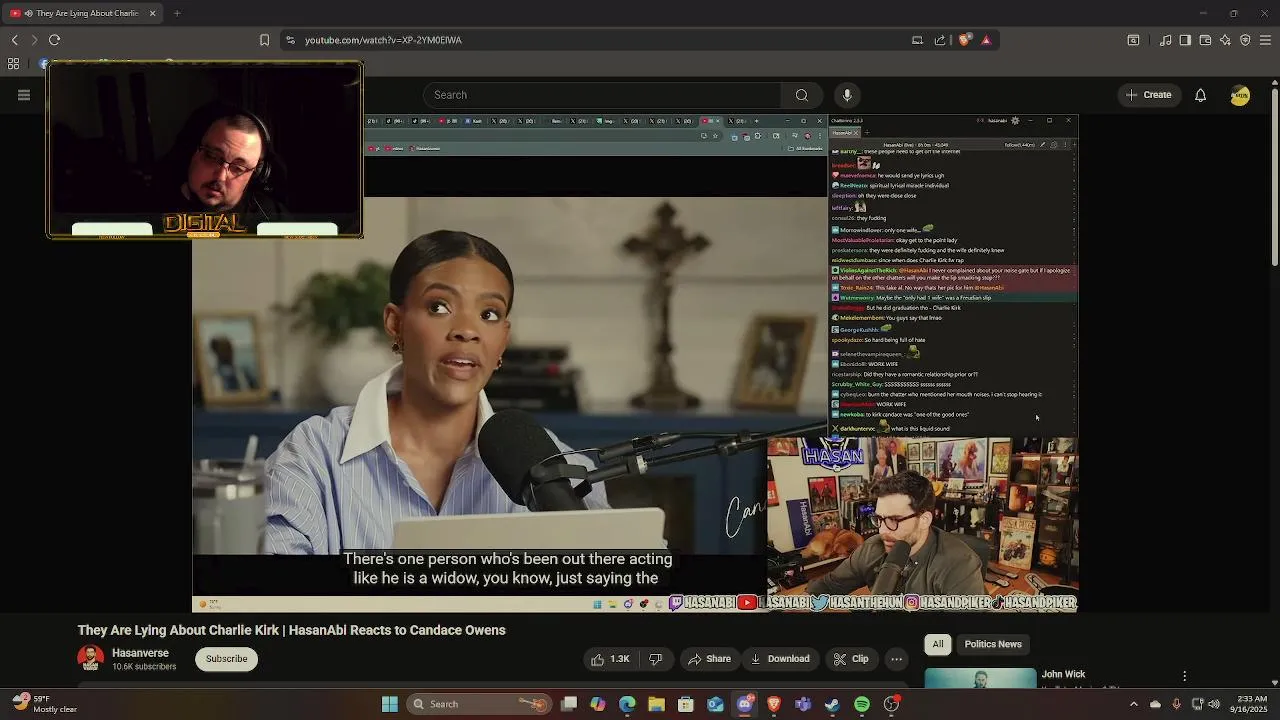
Task: Open OBS Studio from the taskbar
Action: coord(891,704)
